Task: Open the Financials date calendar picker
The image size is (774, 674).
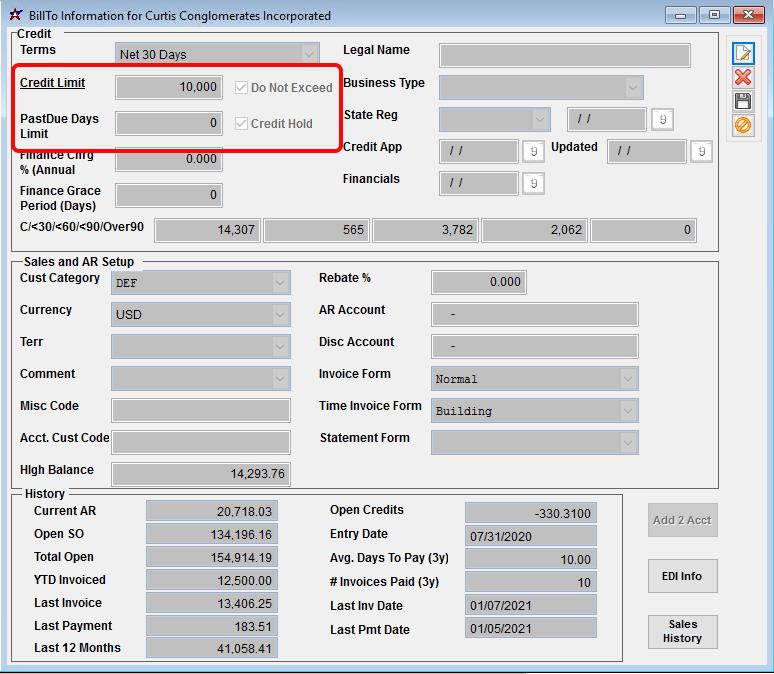Action: (x=535, y=183)
